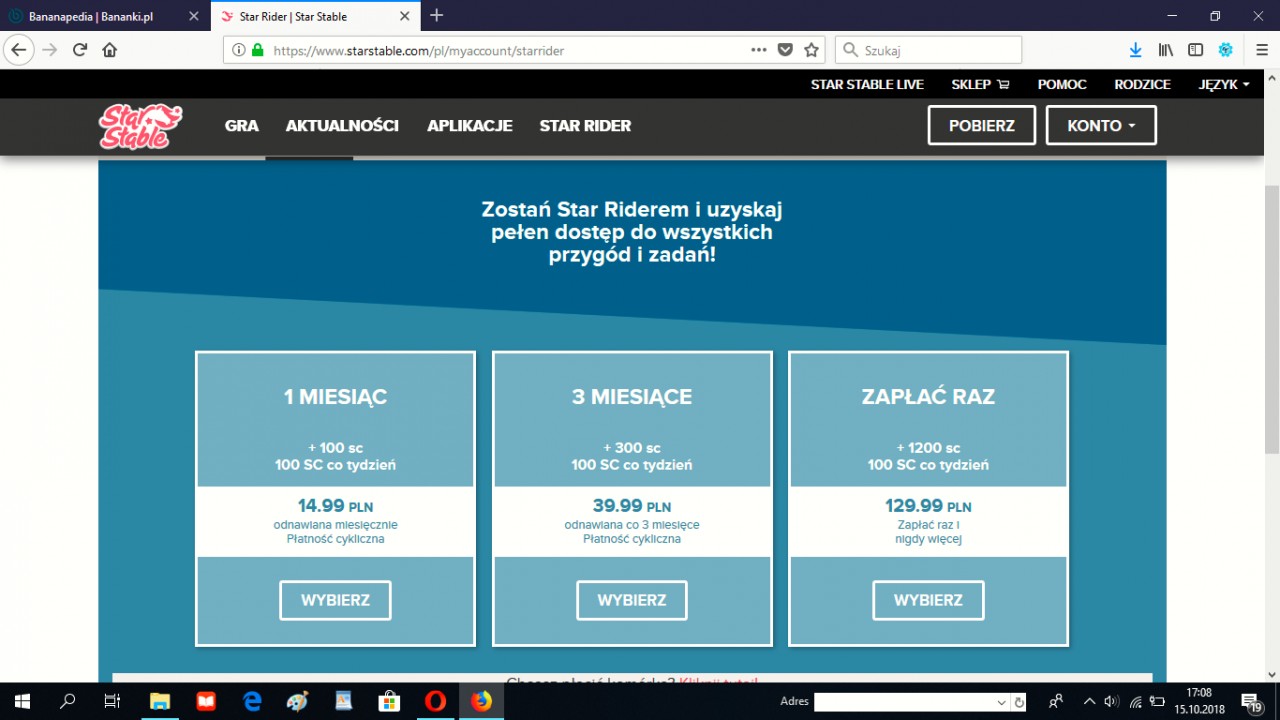Open the SKLEP shop link

click(x=980, y=84)
